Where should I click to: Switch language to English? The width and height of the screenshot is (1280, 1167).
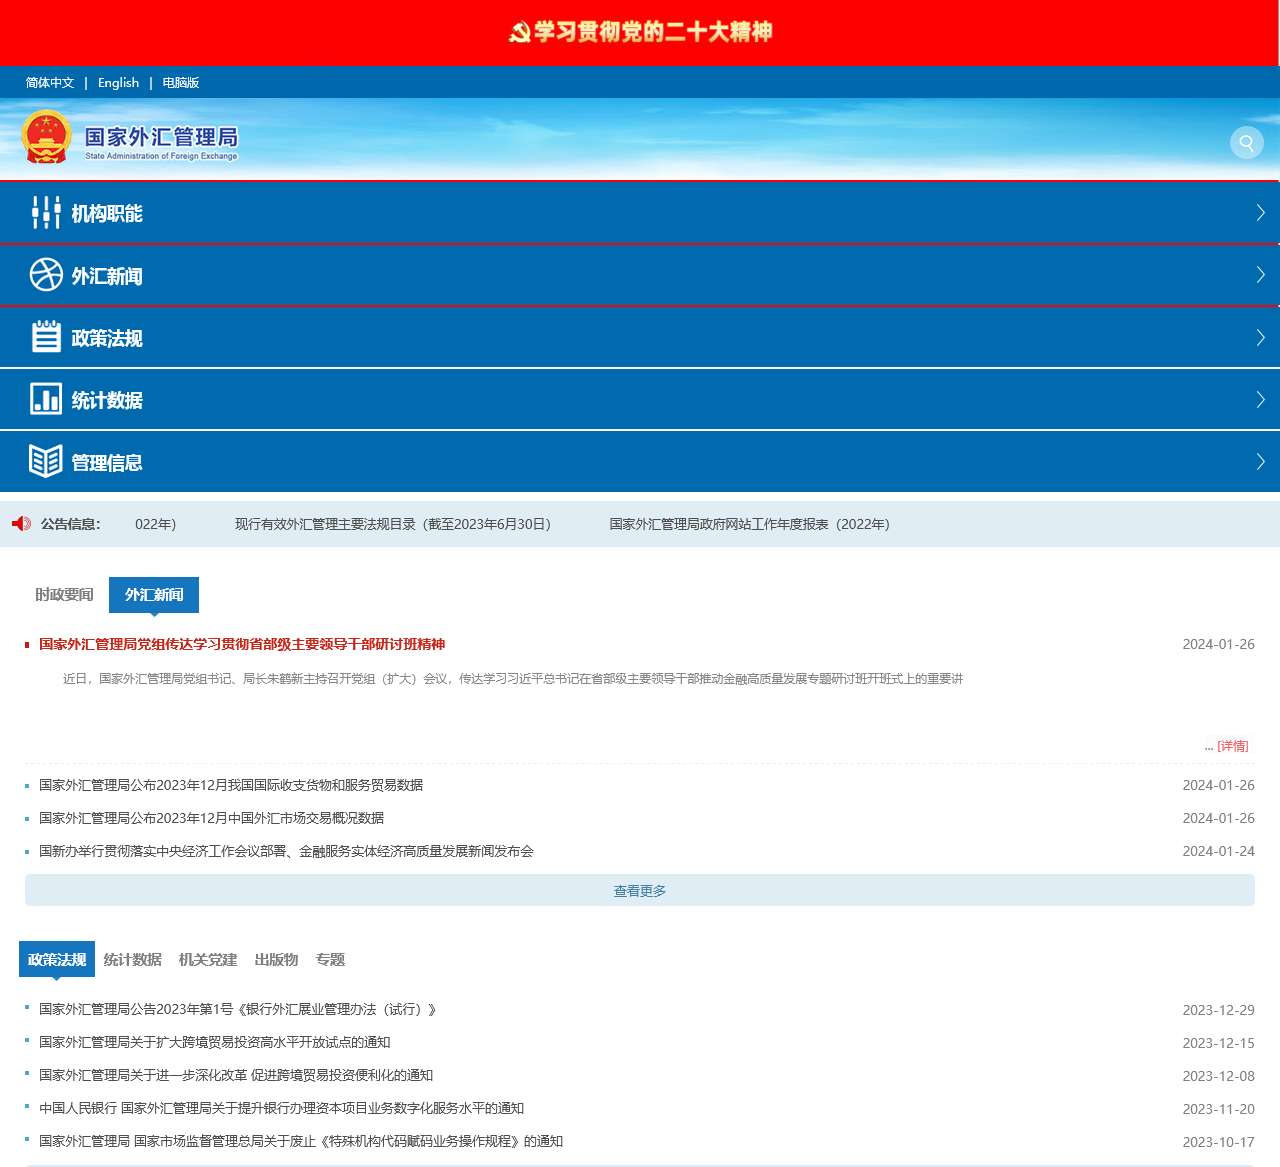[118, 83]
